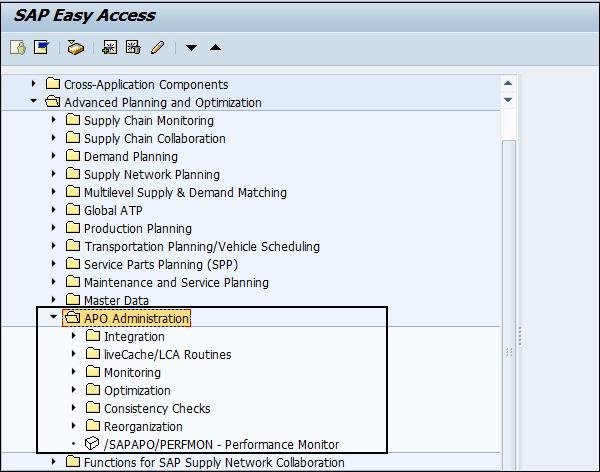Image resolution: width=600 pixels, height=472 pixels.
Task: Select the Supply Chain Monitoring tree entry
Action: (x=149, y=121)
